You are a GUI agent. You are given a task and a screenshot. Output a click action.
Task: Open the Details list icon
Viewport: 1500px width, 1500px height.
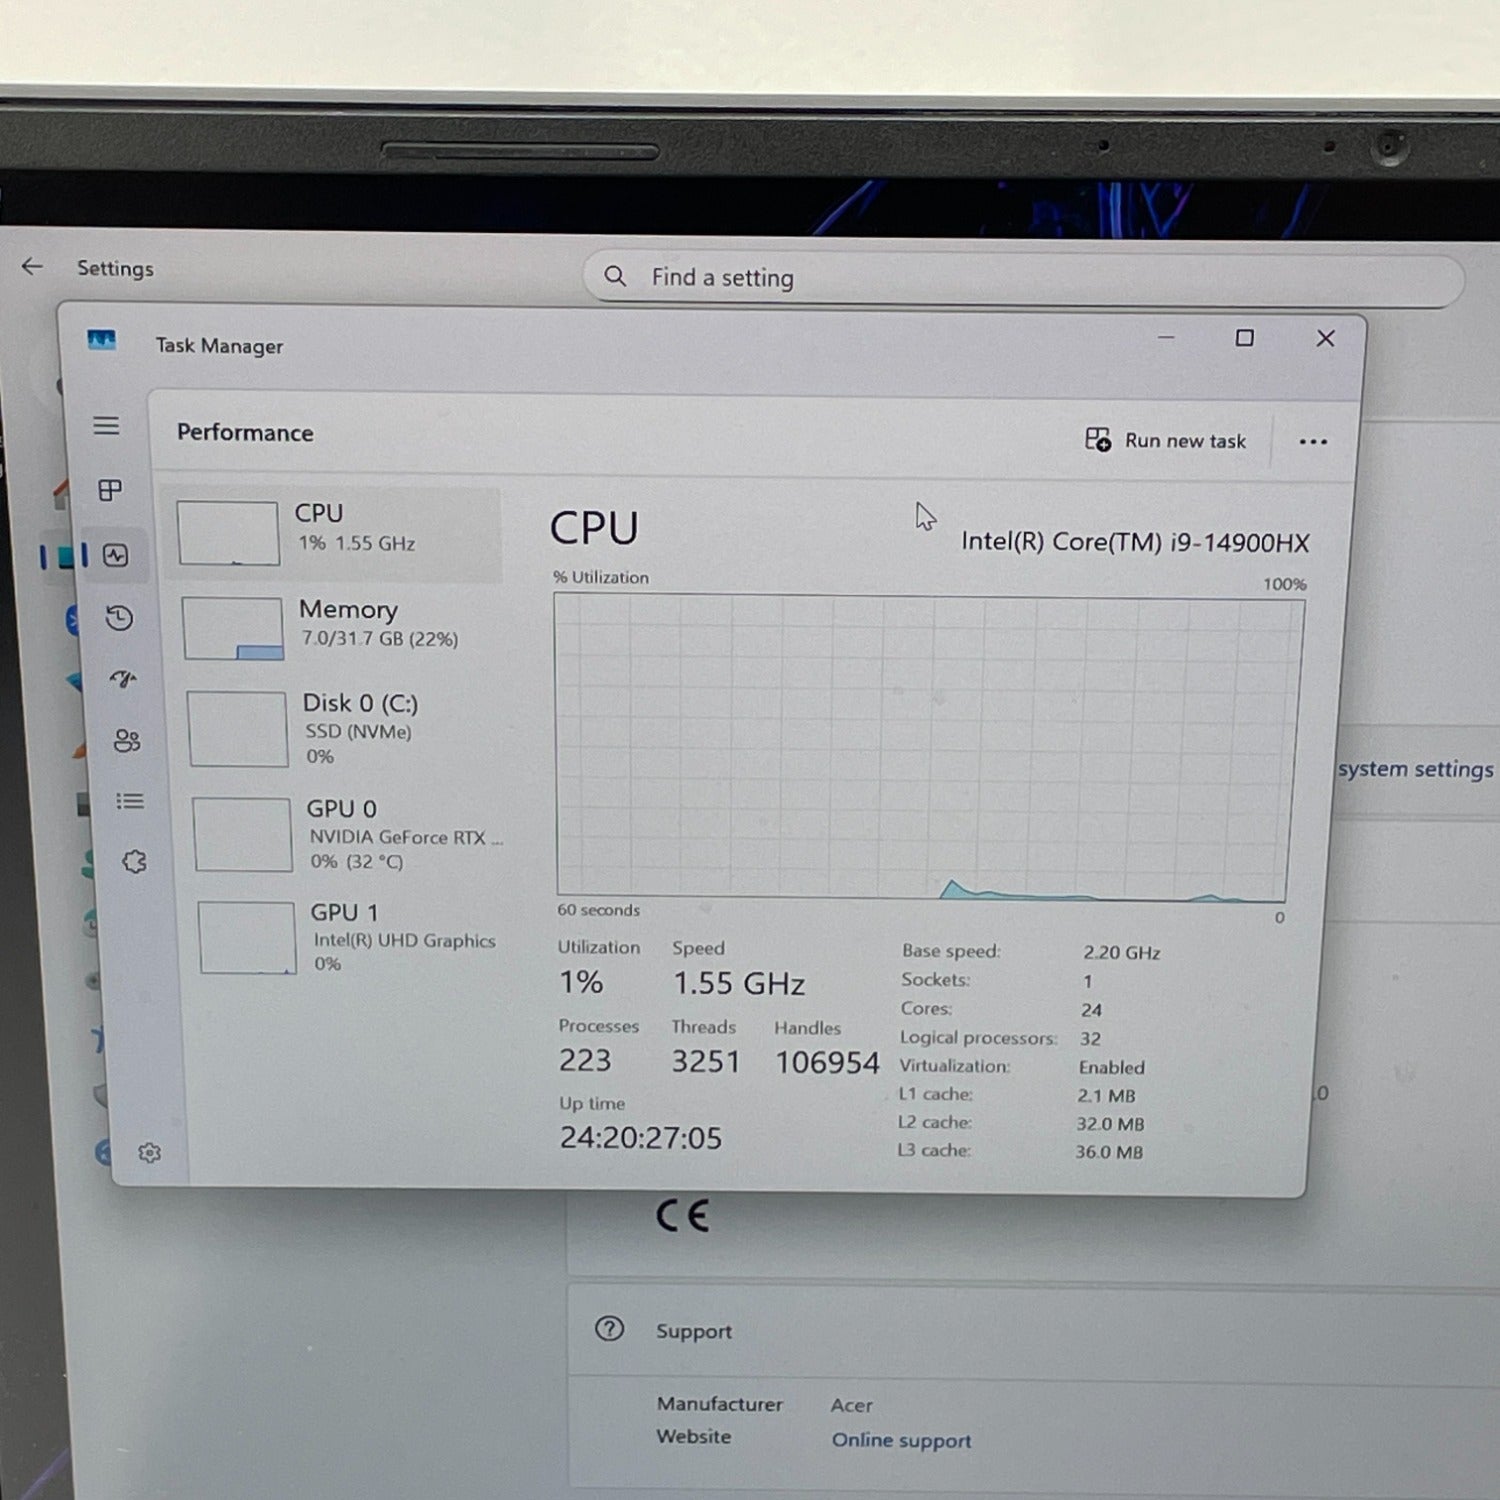[130, 801]
